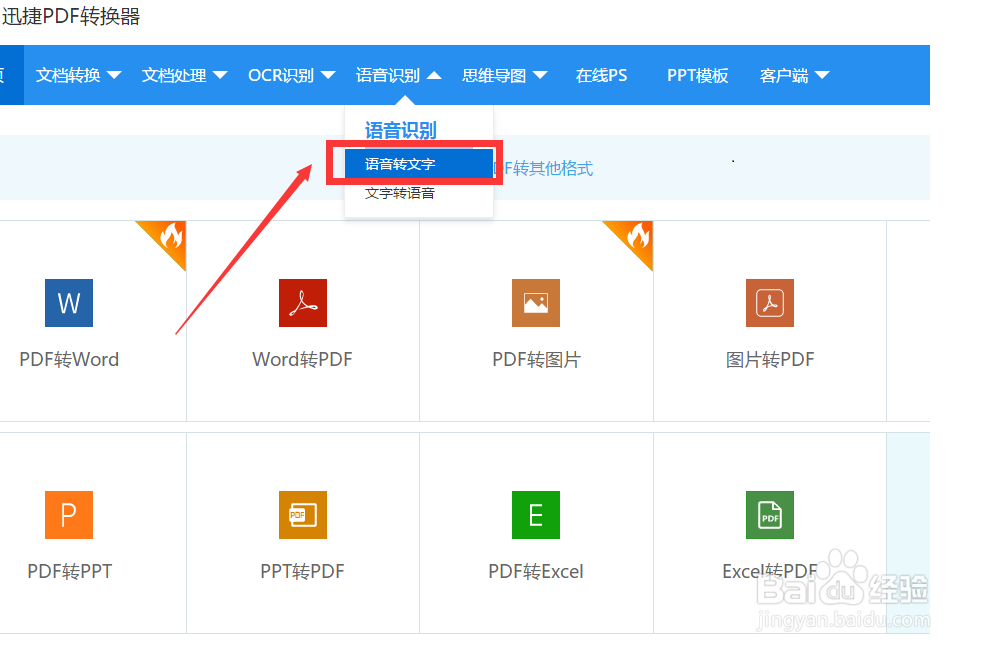
Task: Open the PPT模板 page
Action: click(697, 75)
